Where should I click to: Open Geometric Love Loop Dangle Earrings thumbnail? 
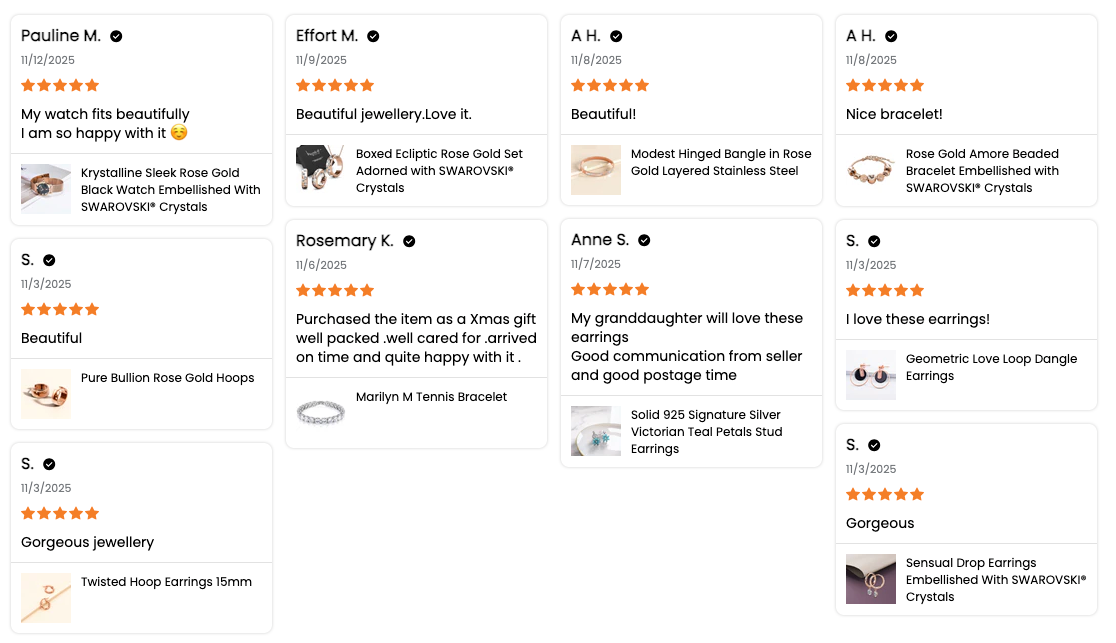click(x=871, y=375)
